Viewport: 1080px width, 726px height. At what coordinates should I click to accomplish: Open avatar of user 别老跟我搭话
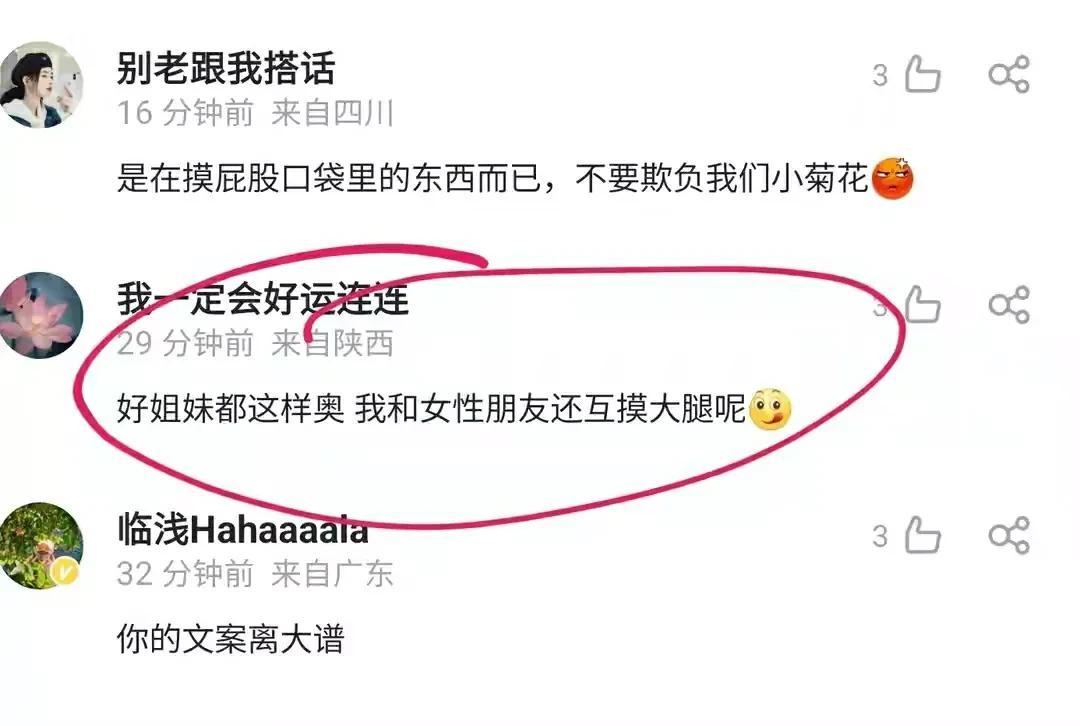pyautogui.click(x=41, y=85)
